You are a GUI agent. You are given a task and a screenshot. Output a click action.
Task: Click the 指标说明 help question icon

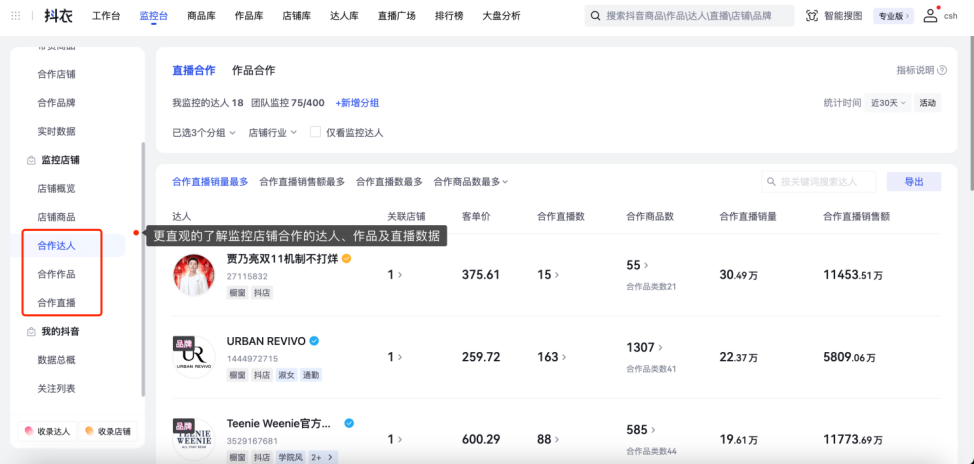point(942,70)
